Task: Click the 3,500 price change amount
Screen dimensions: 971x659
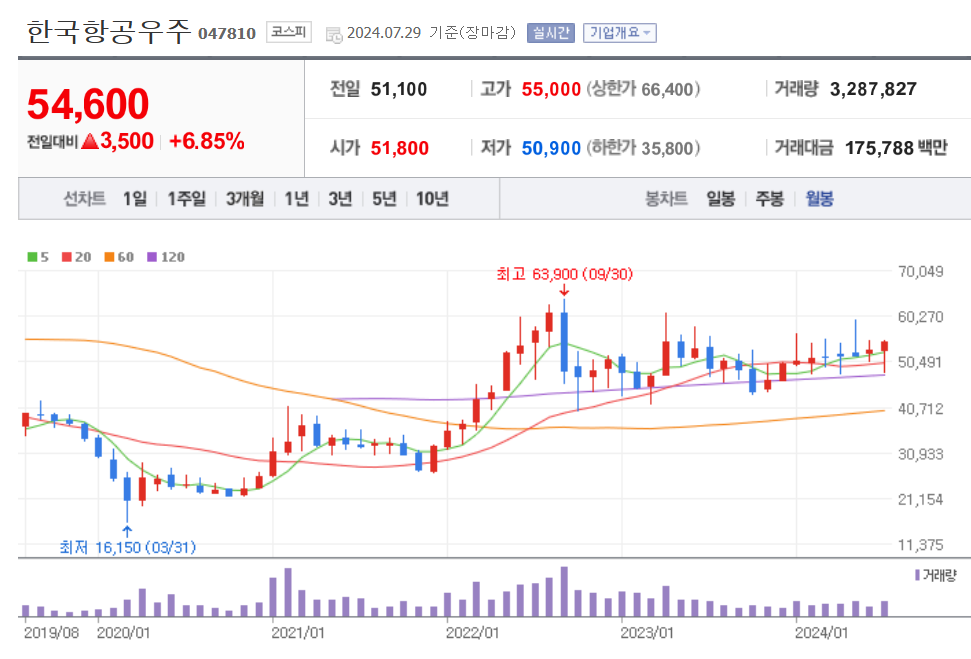Action: click(x=127, y=141)
